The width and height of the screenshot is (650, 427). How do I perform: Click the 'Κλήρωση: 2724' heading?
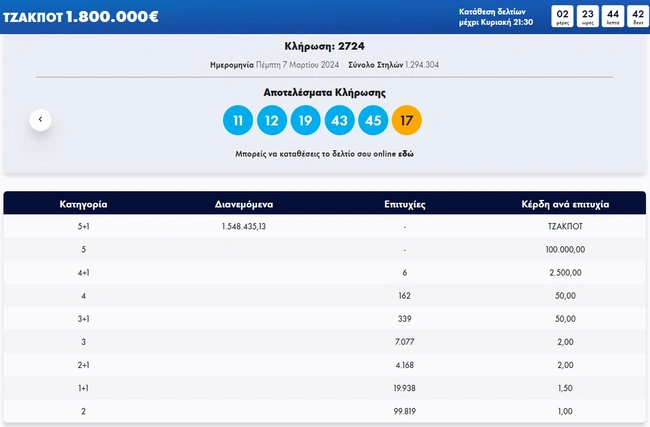[x=325, y=46]
